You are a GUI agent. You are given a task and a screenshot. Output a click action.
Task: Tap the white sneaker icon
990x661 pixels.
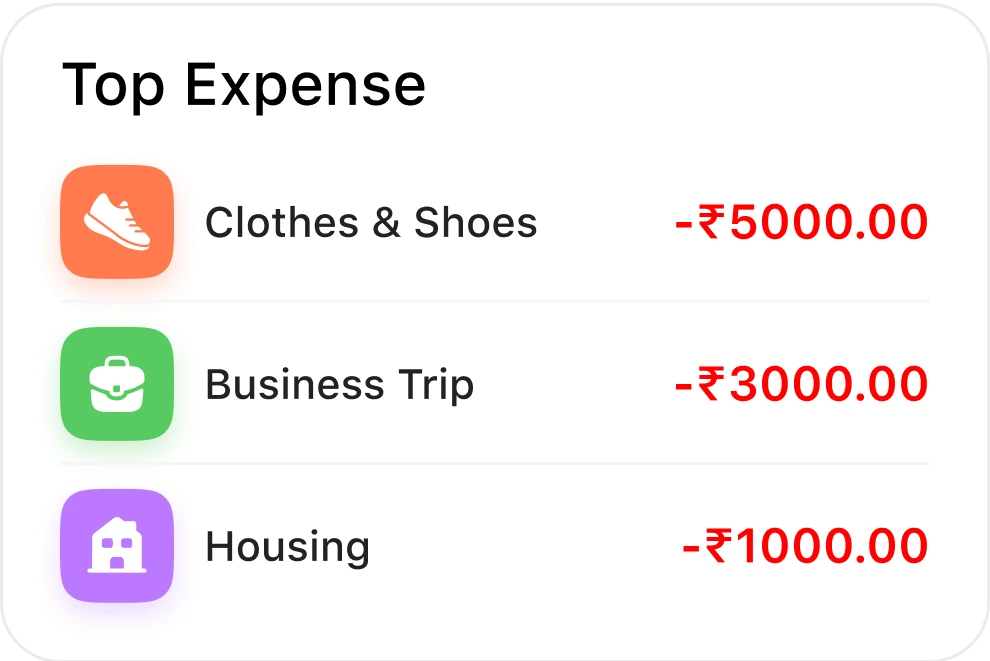117,222
